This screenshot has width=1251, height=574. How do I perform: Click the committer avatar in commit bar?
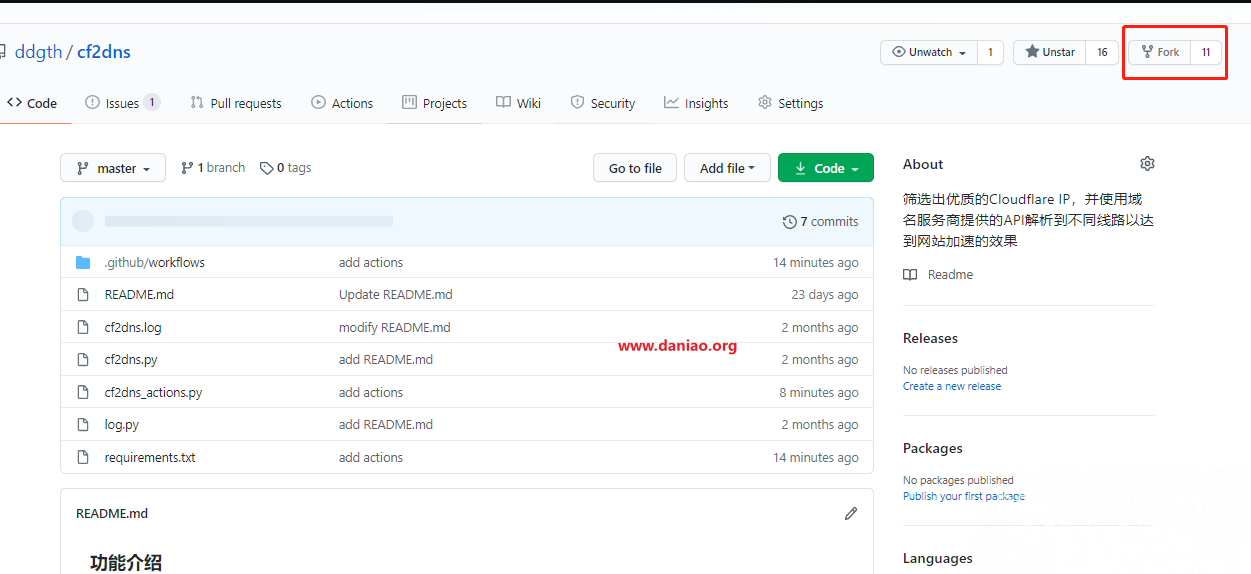84,221
